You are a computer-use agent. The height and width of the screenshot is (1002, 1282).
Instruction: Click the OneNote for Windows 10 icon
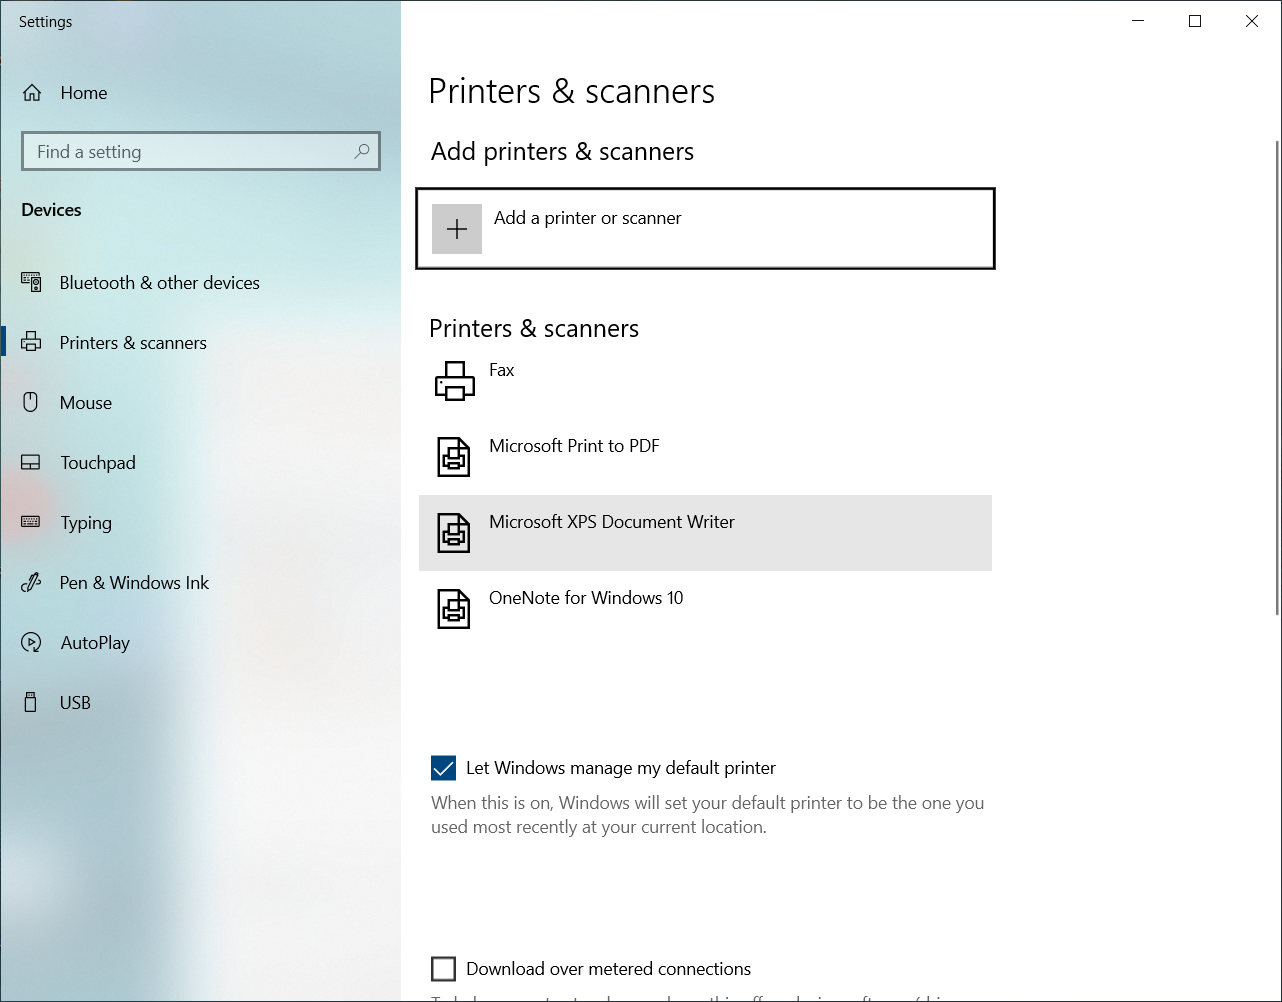pyautogui.click(x=454, y=609)
